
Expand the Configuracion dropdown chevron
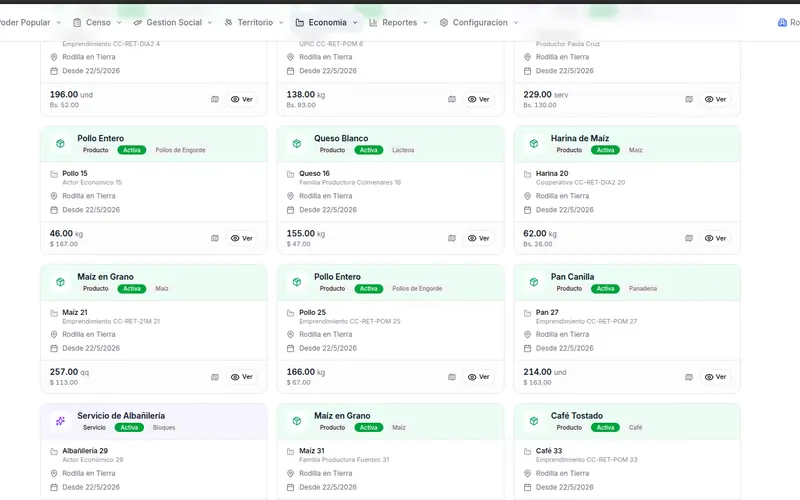coord(516,22)
